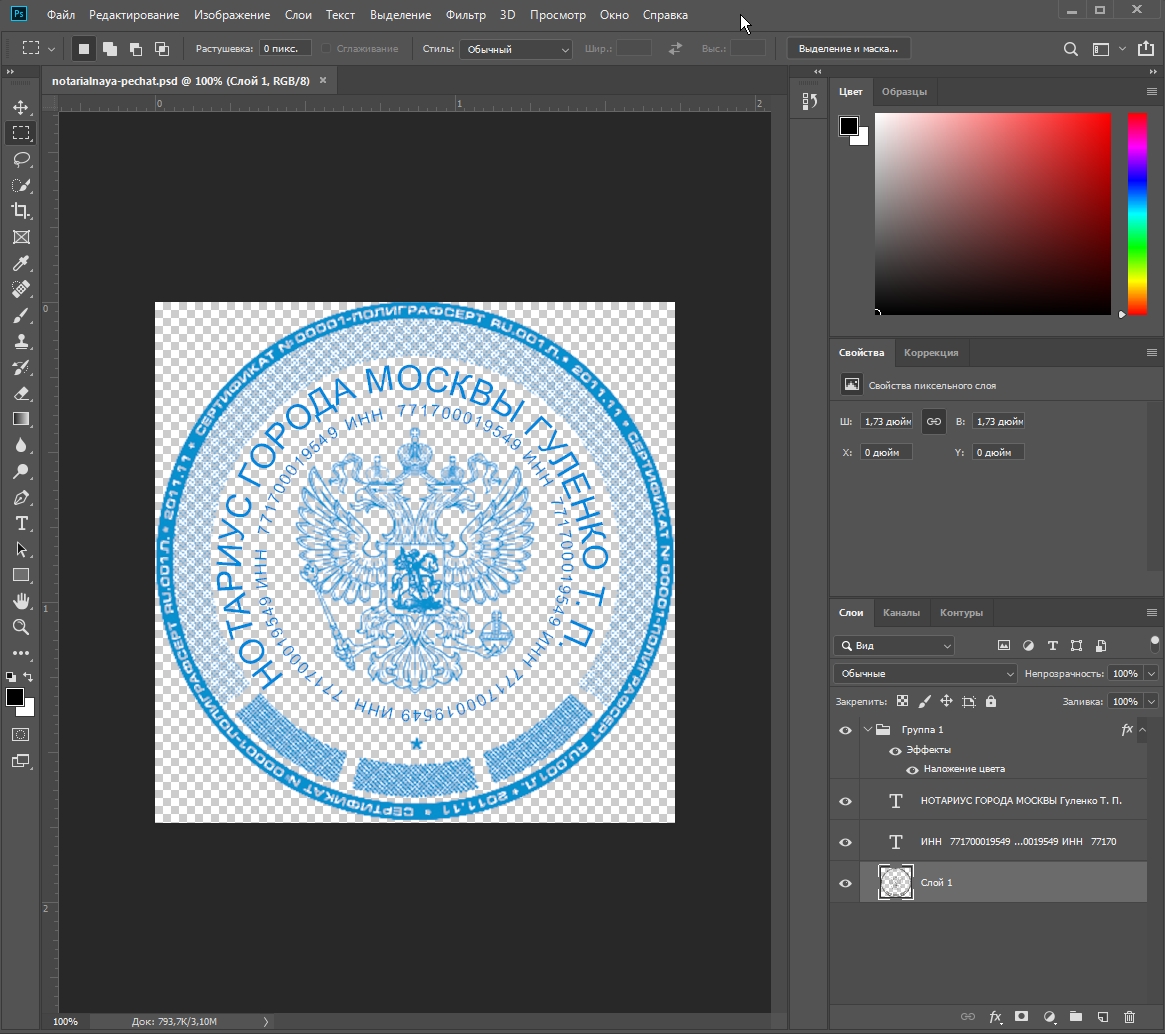The width and height of the screenshot is (1165, 1034).
Task: Select the Rectangle shape tool
Action: 21,575
